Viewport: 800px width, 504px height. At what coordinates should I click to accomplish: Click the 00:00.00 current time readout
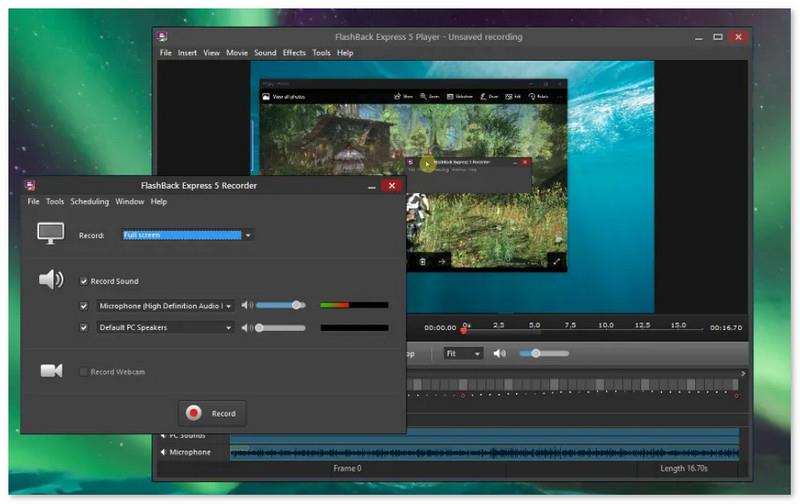coord(440,327)
